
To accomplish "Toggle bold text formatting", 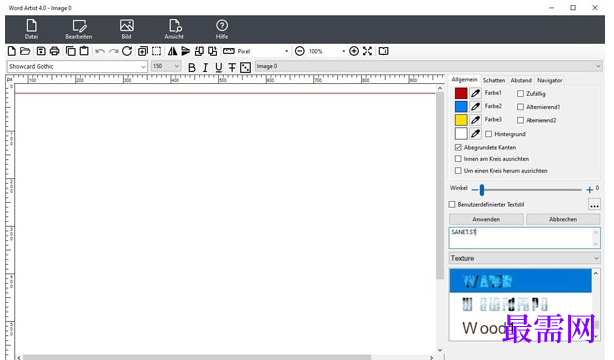I will click(x=192, y=67).
